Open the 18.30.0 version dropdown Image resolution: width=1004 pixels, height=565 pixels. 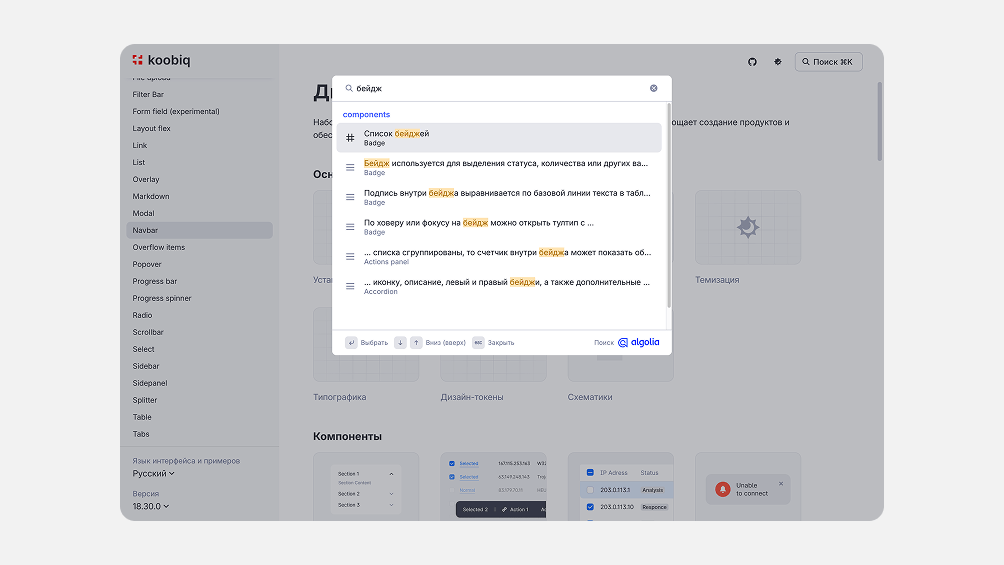tap(151, 506)
